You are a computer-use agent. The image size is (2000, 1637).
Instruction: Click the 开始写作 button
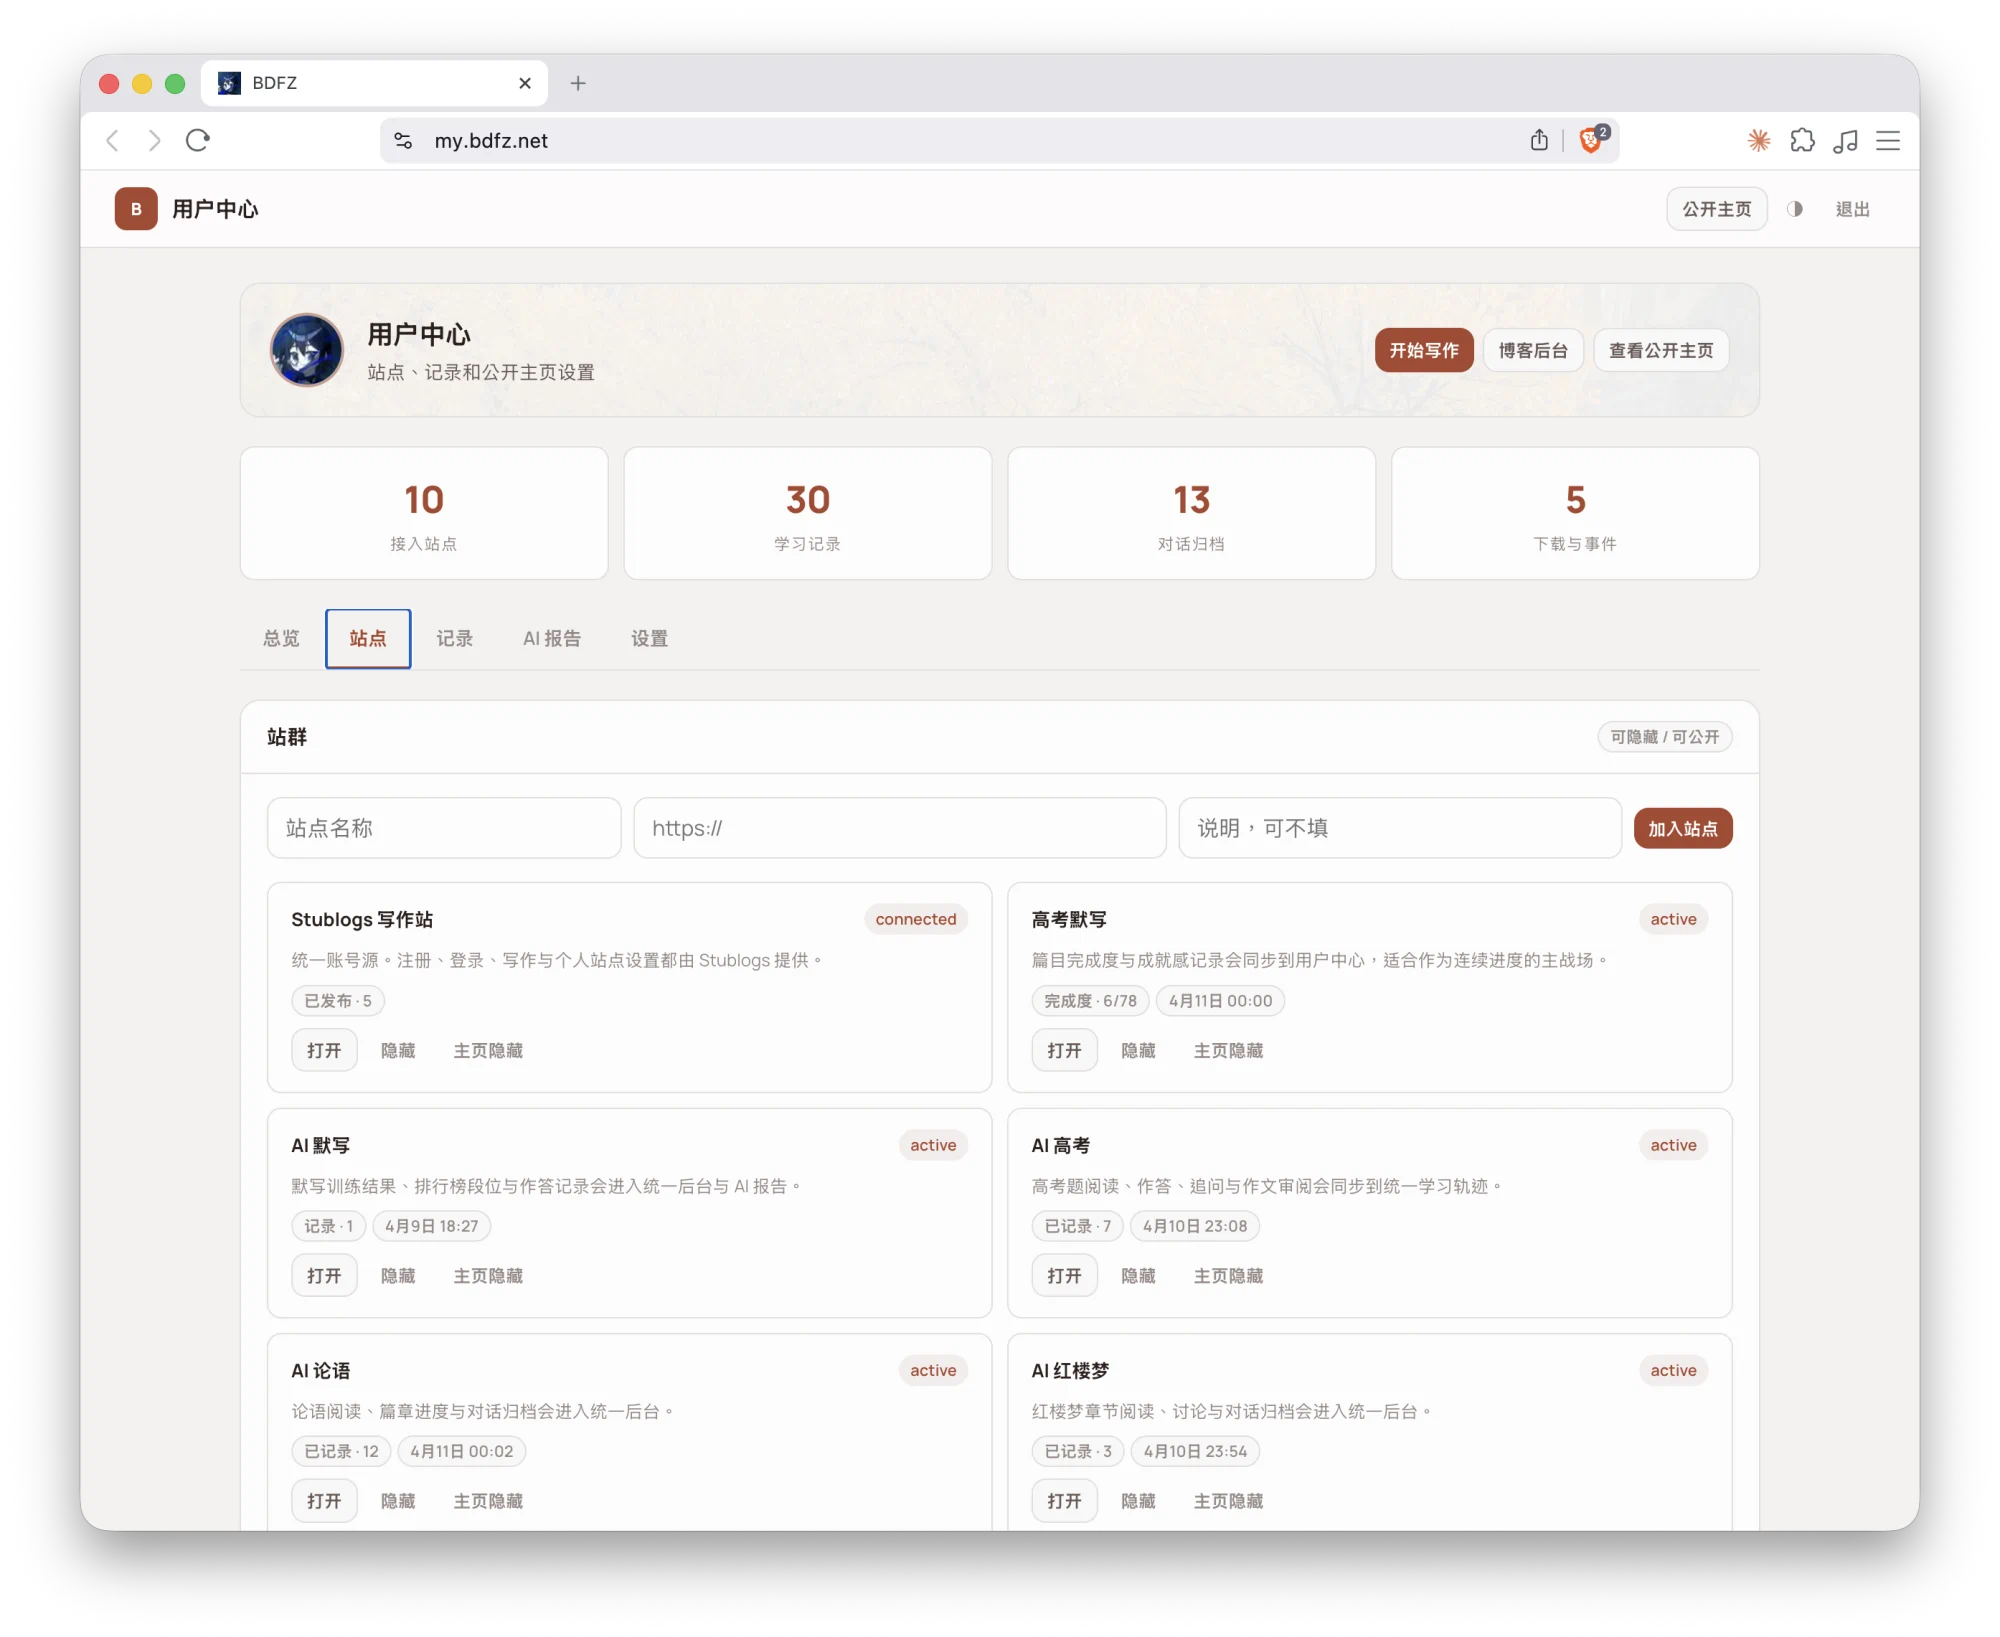[x=1423, y=350]
